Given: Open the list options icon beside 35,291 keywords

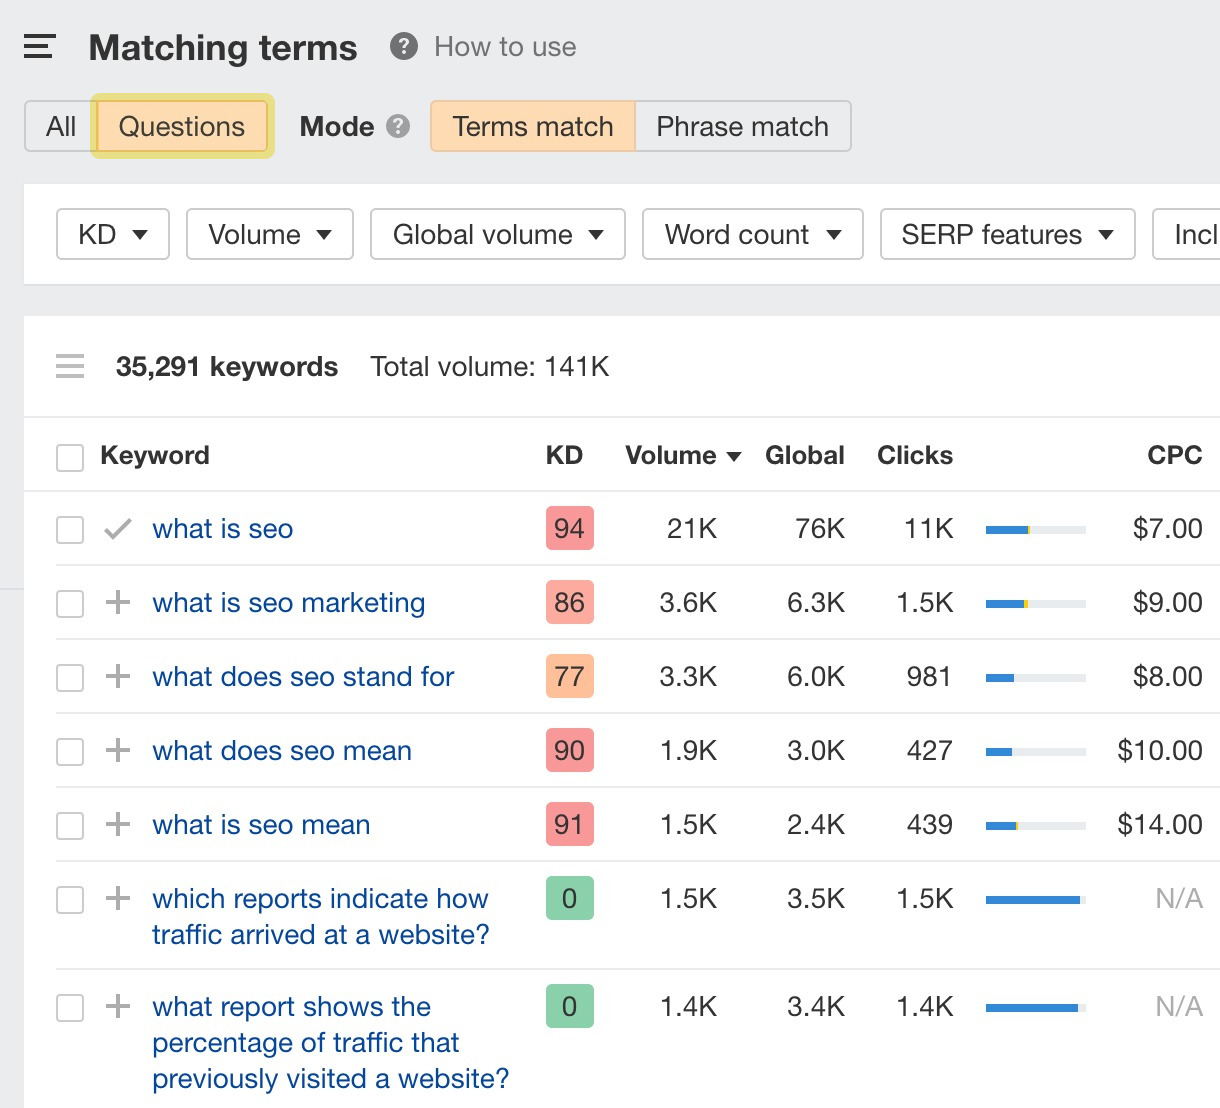Looking at the screenshot, I should coord(70,366).
